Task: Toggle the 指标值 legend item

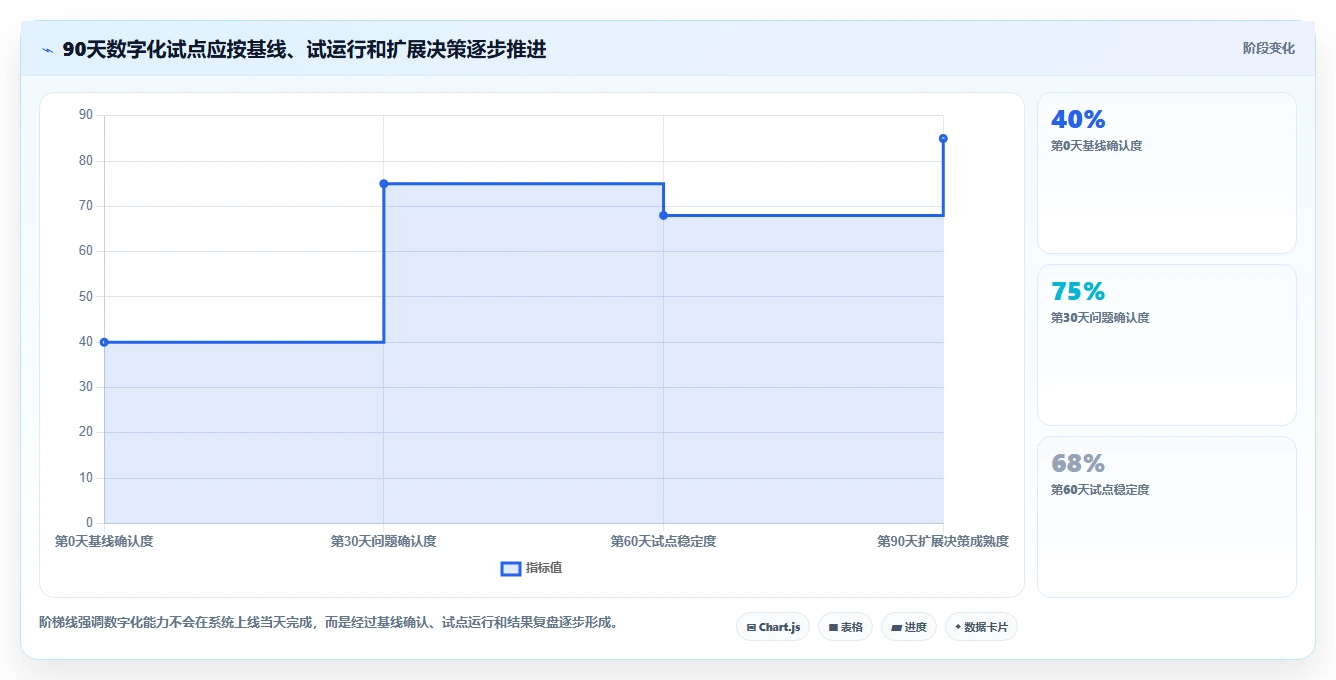Action: pyautogui.click(x=531, y=568)
